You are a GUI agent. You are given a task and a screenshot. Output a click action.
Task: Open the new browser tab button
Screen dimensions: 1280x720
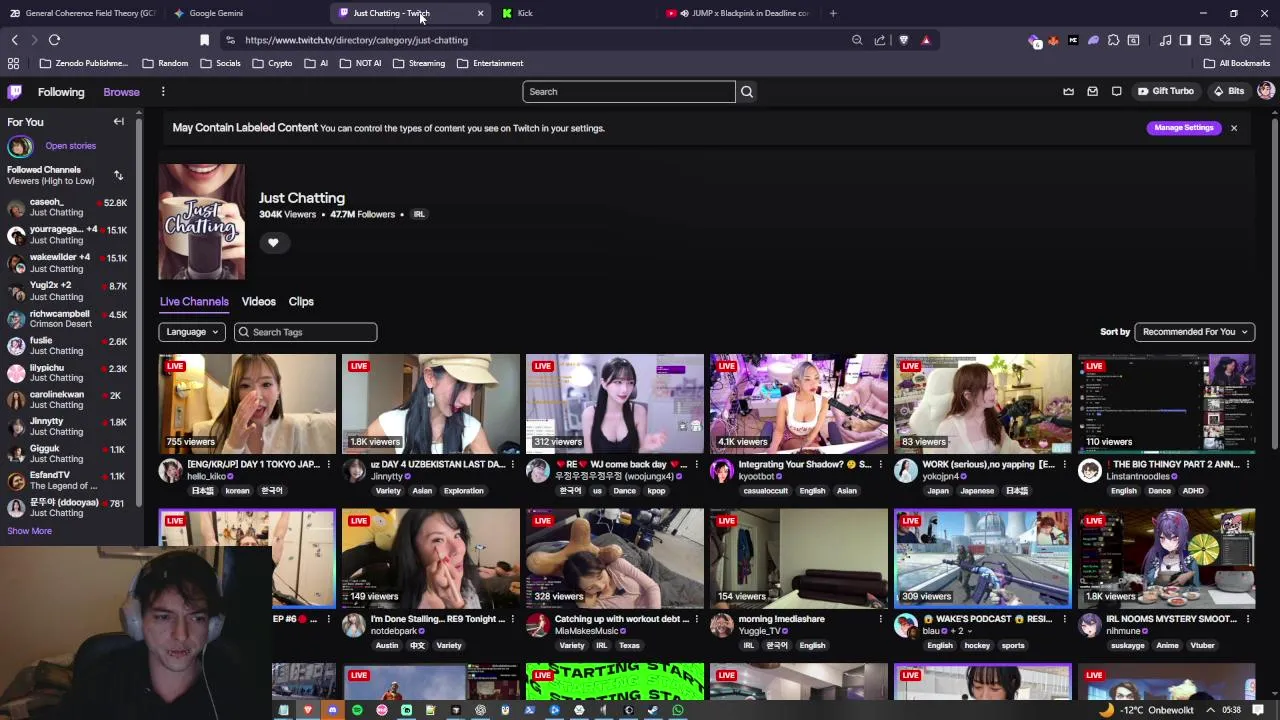833,13
